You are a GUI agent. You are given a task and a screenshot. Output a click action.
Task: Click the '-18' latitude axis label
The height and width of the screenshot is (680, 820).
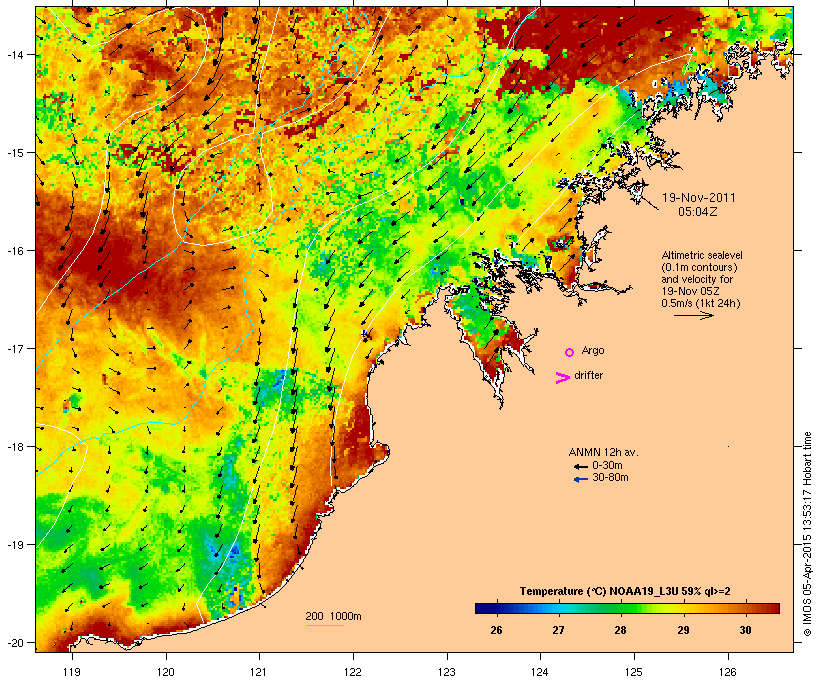pyautogui.click(x=14, y=447)
